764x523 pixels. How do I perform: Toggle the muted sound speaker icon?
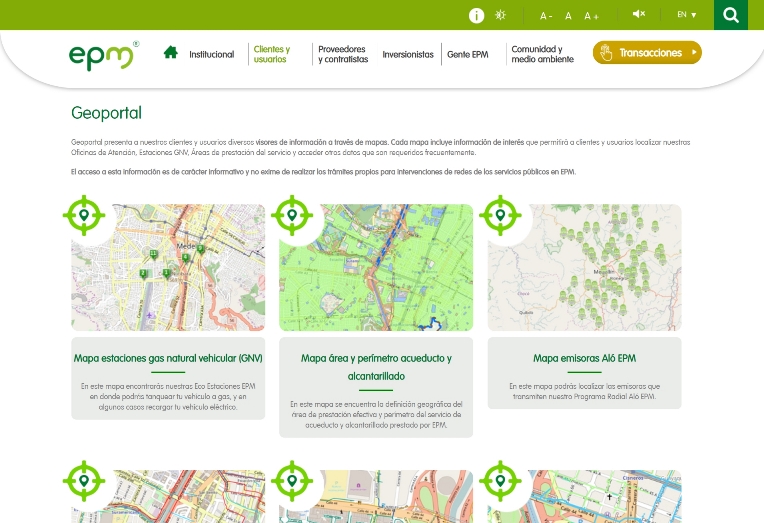[639, 14]
